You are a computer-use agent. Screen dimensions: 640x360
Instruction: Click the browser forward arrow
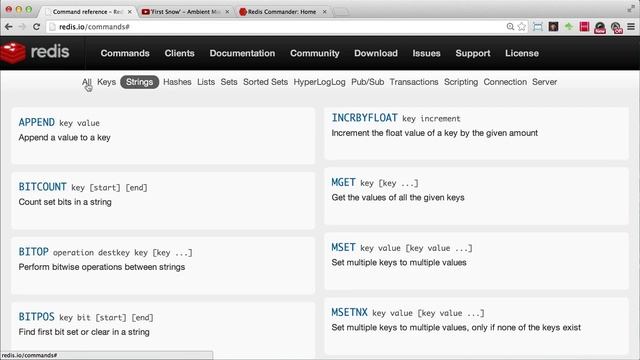[22, 27]
